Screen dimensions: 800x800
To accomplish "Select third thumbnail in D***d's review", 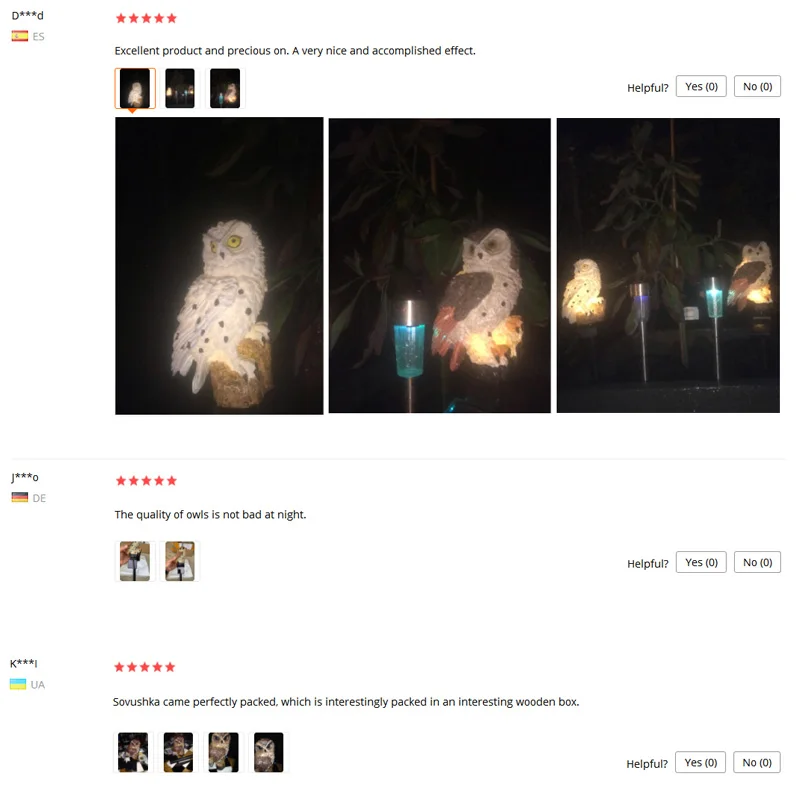I will [x=225, y=88].
